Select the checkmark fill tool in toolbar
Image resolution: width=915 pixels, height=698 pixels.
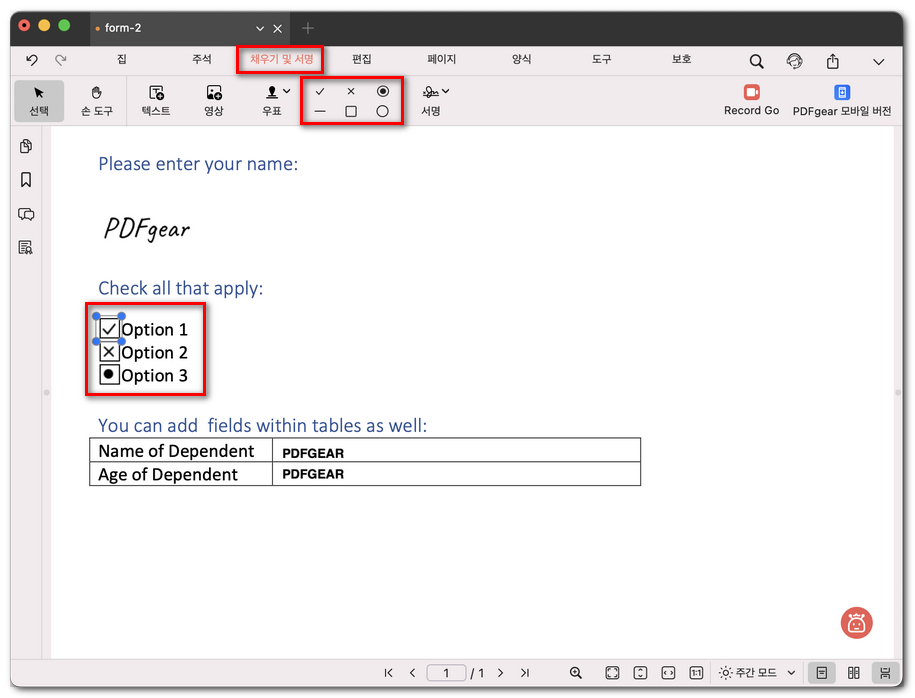pos(320,91)
